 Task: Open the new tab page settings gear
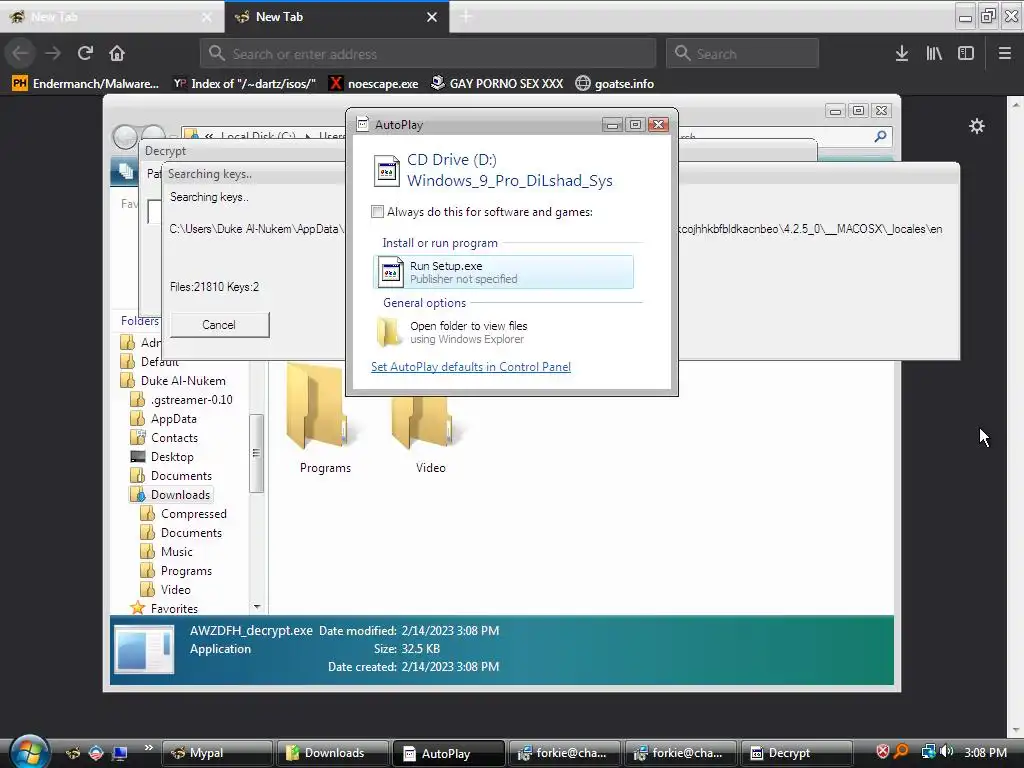click(x=976, y=126)
